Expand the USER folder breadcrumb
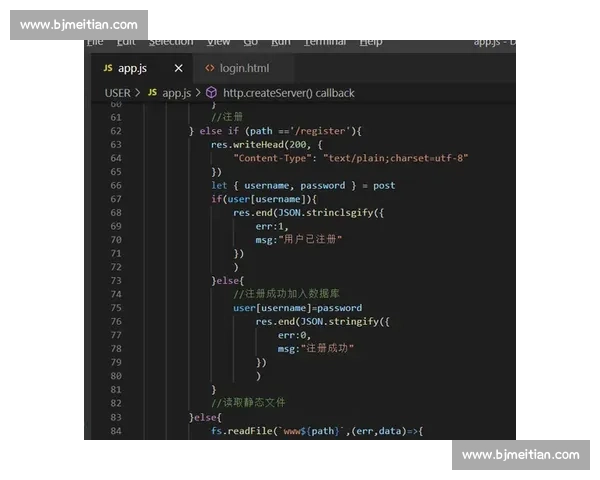 tap(117, 93)
